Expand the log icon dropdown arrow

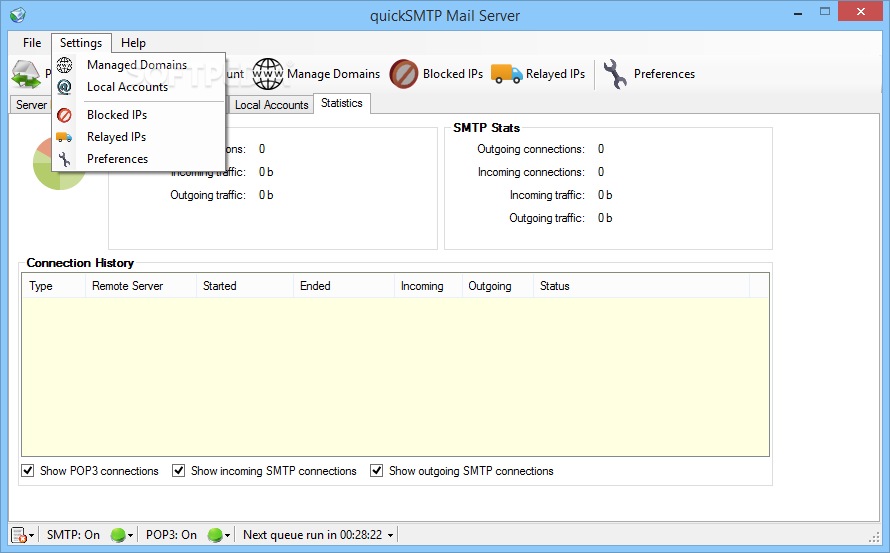(32, 535)
